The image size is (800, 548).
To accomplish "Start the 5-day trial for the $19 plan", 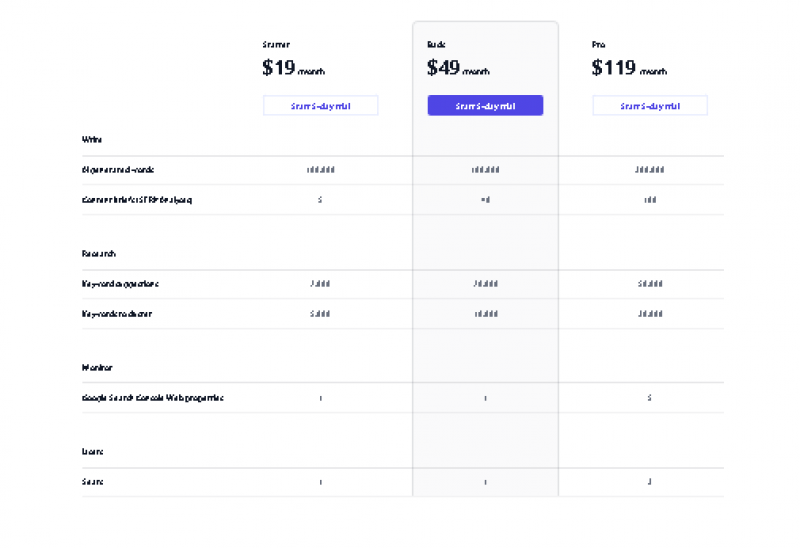I will coord(320,106).
